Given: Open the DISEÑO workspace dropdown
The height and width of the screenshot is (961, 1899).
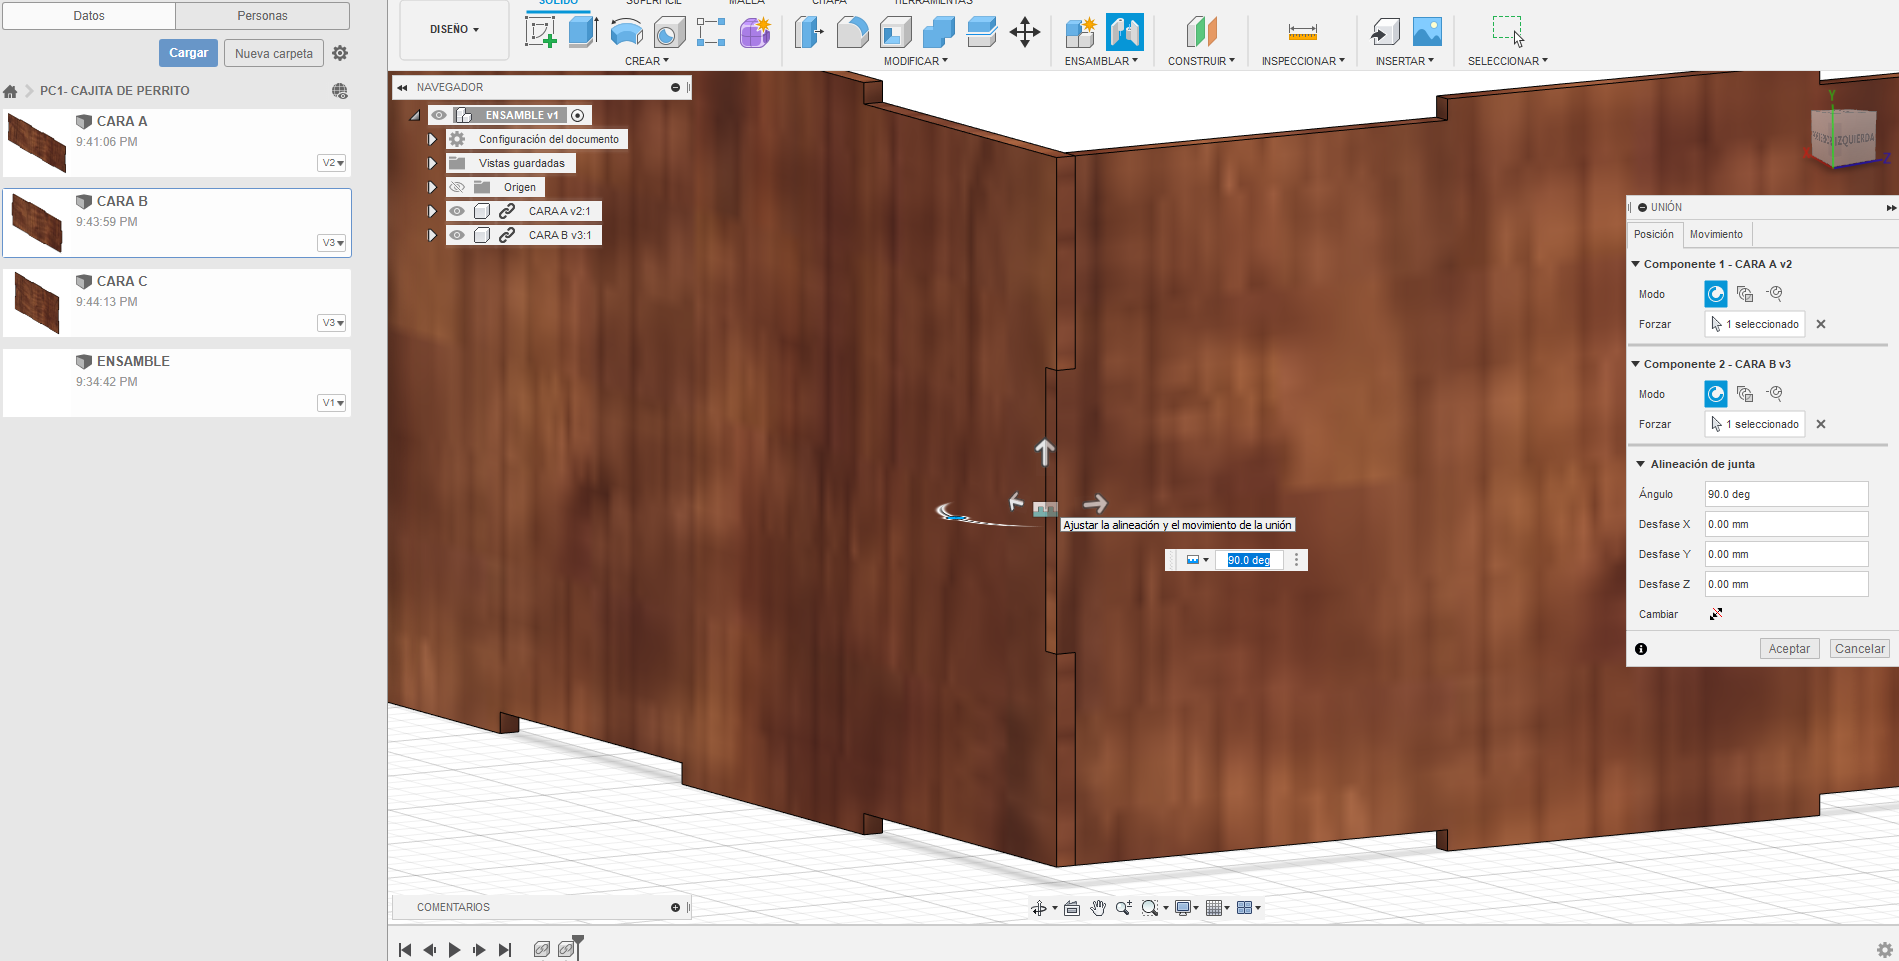Looking at the screenshot, I should [454, 29].
